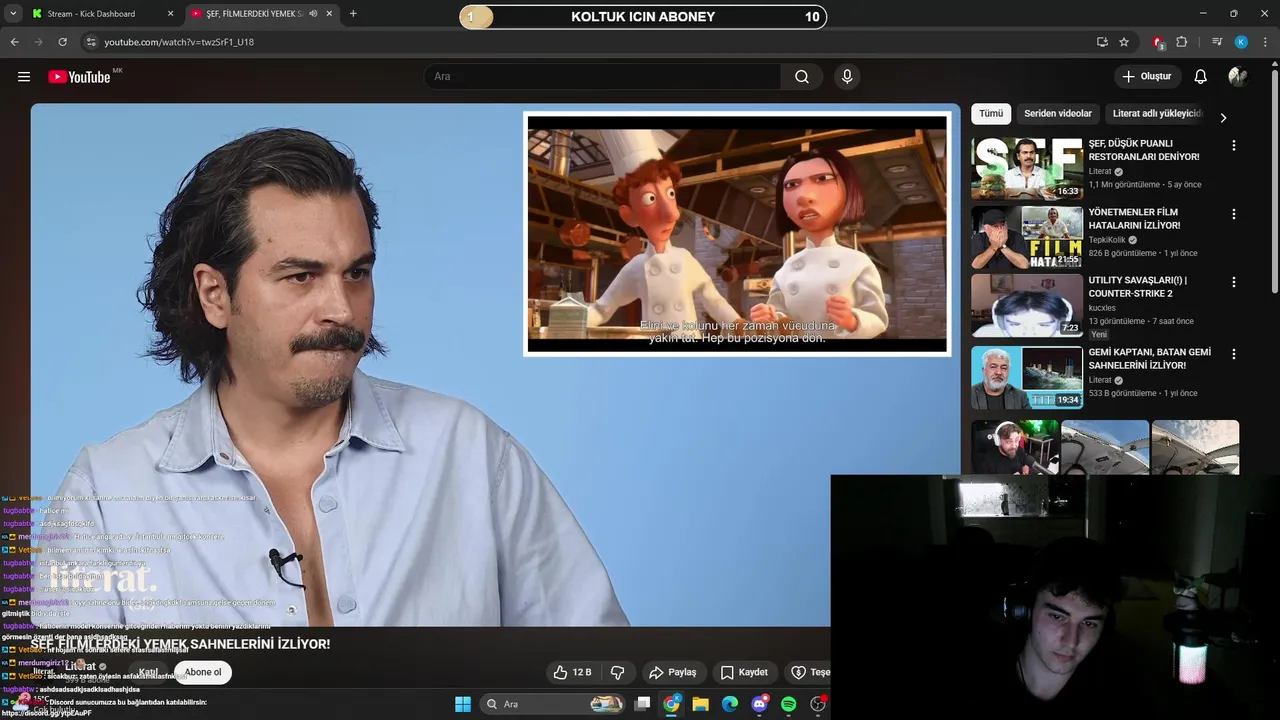The image size is (1280, 720).
Task: Open Chrome browser taskbar icon
Action: pyautogui.click(x=672, y=704)
